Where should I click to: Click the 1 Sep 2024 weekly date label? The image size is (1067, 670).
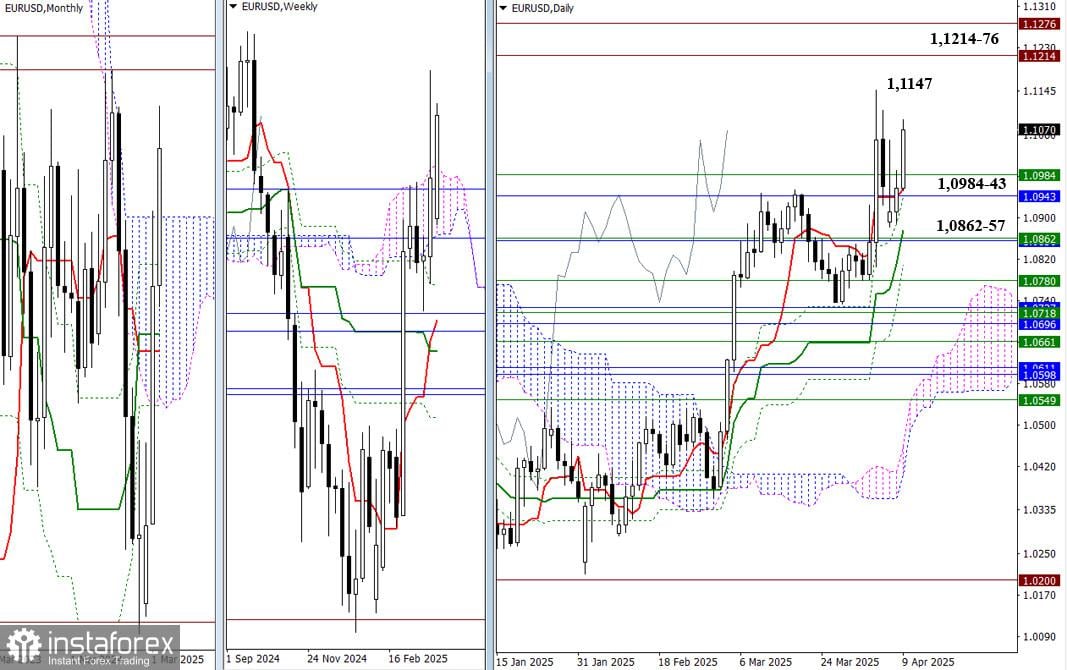pyautogui.click(x=252, y=658)
